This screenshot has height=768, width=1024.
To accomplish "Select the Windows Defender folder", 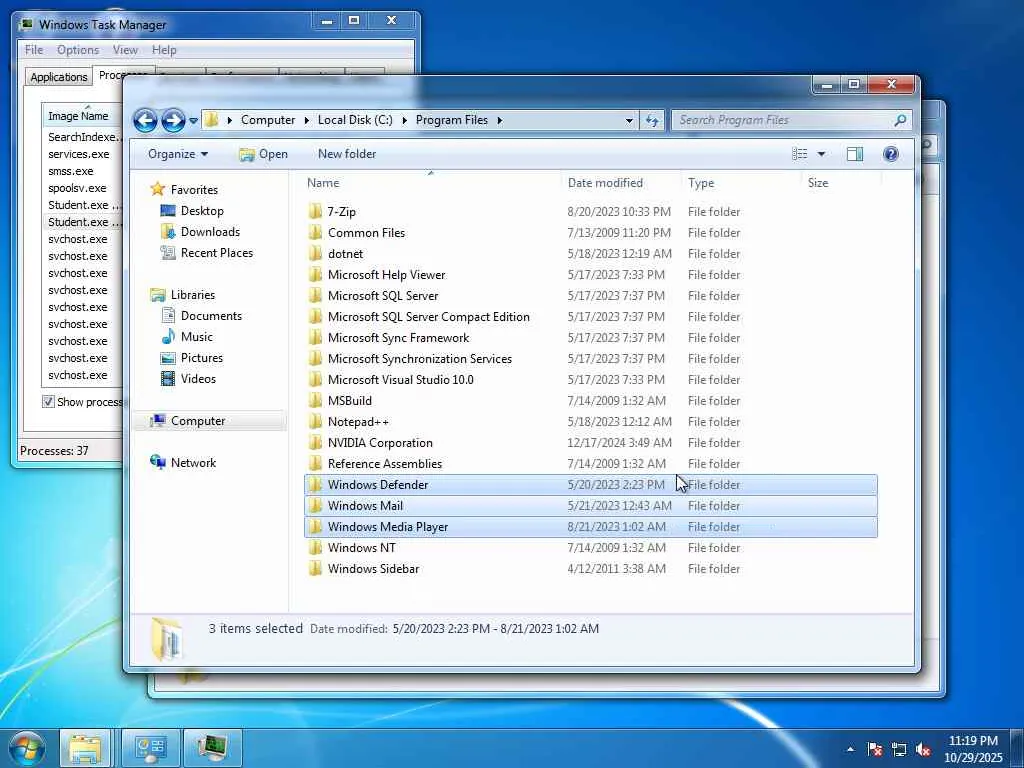I will (x=590, y=485).
